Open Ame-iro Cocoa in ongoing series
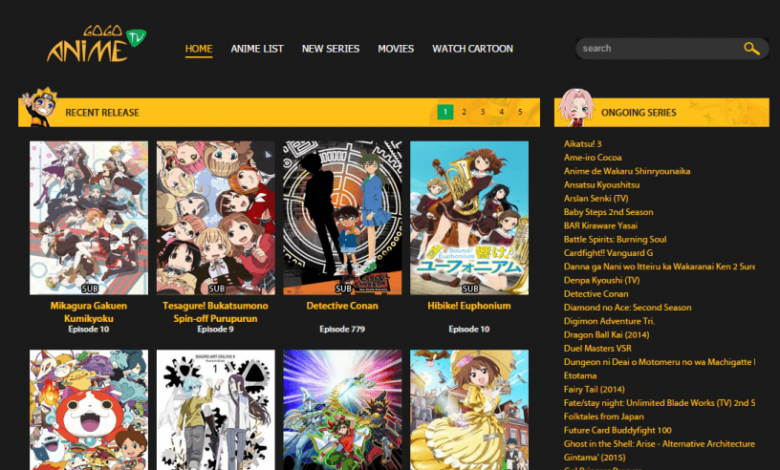Viewport: 780px width, 470px height. coord(593,158)
